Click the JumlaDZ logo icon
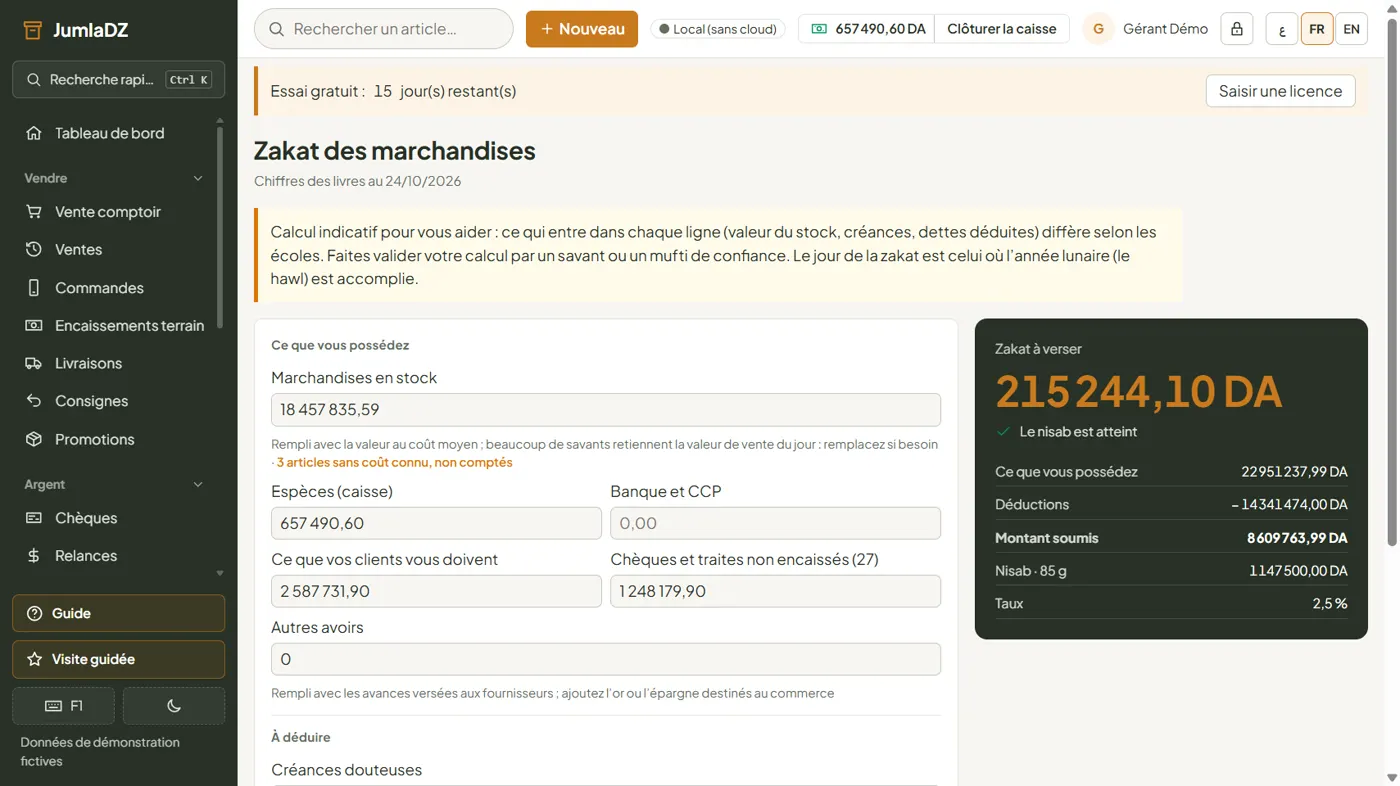The width and height of the screenshot is (1400, 786). click(x=33, y=30)
